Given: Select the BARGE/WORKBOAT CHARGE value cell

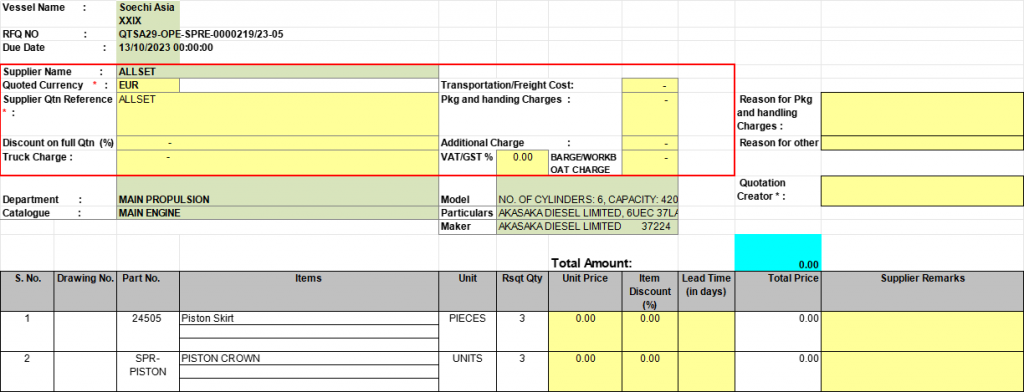Looking at the screenshot, I should pyautogui.click(x=650, y=163).
